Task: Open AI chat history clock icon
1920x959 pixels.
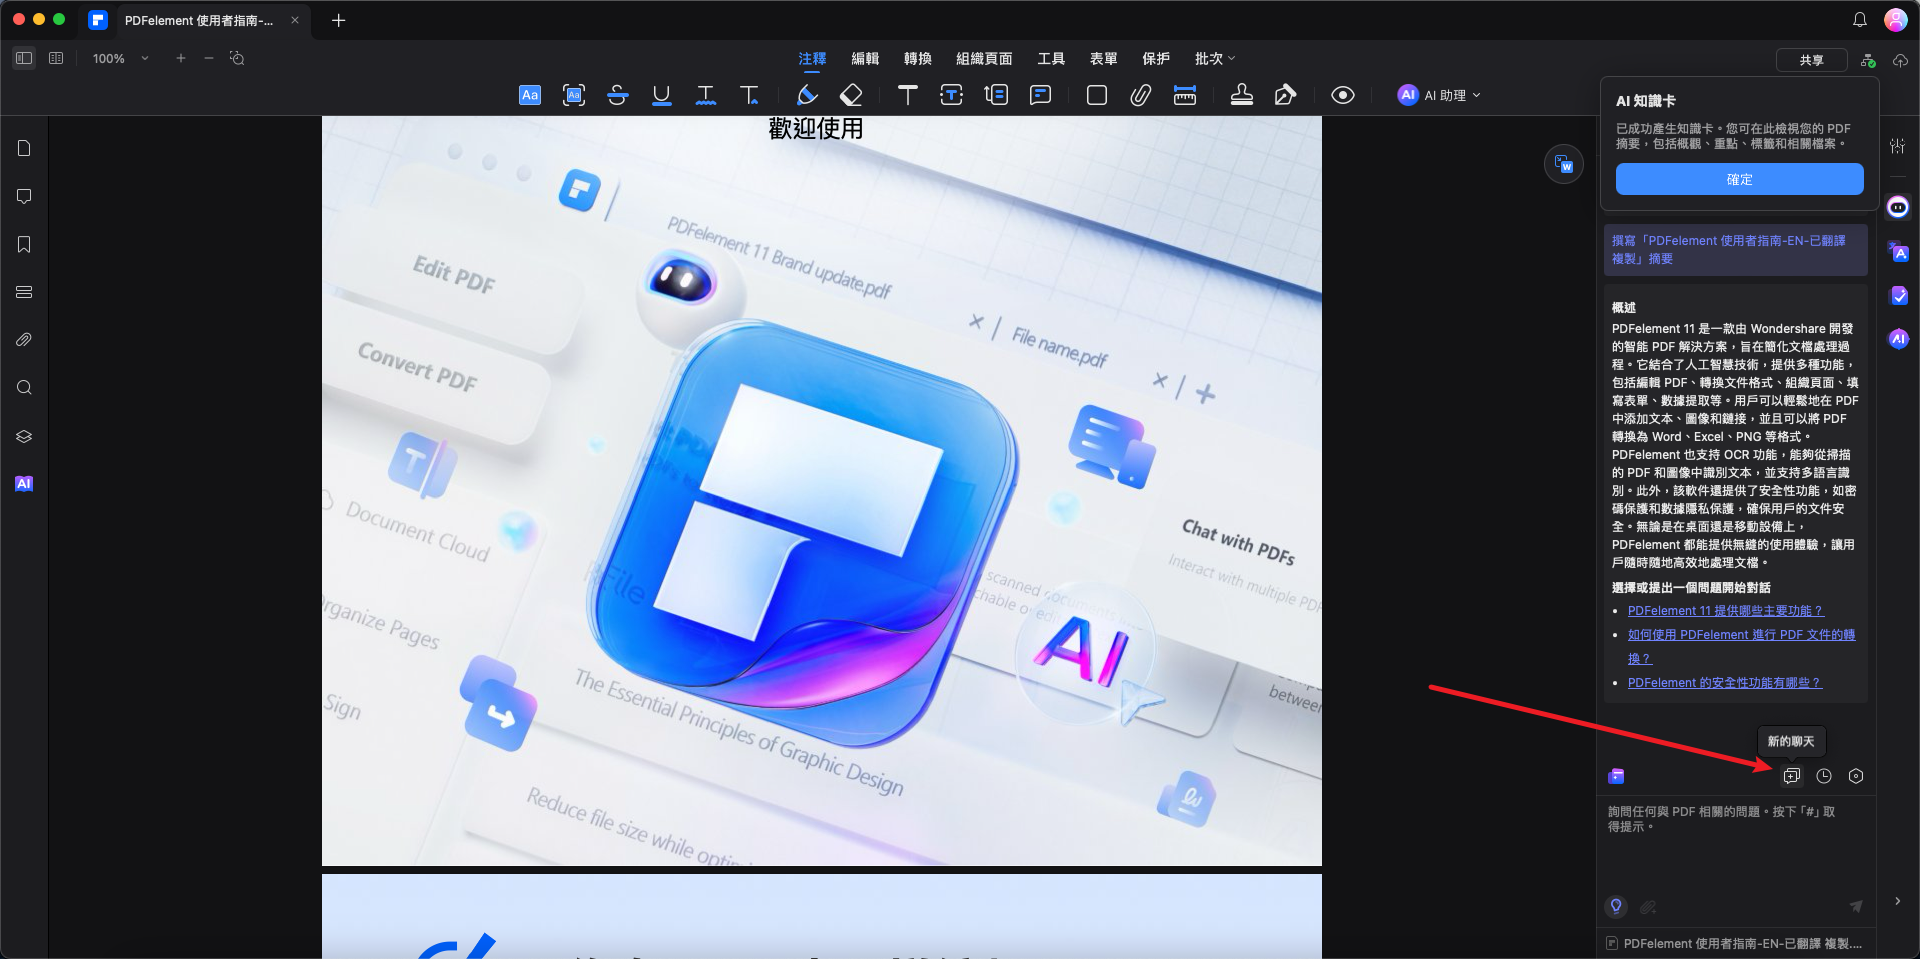Action: pyautogui.click(x=1824, y=776)
